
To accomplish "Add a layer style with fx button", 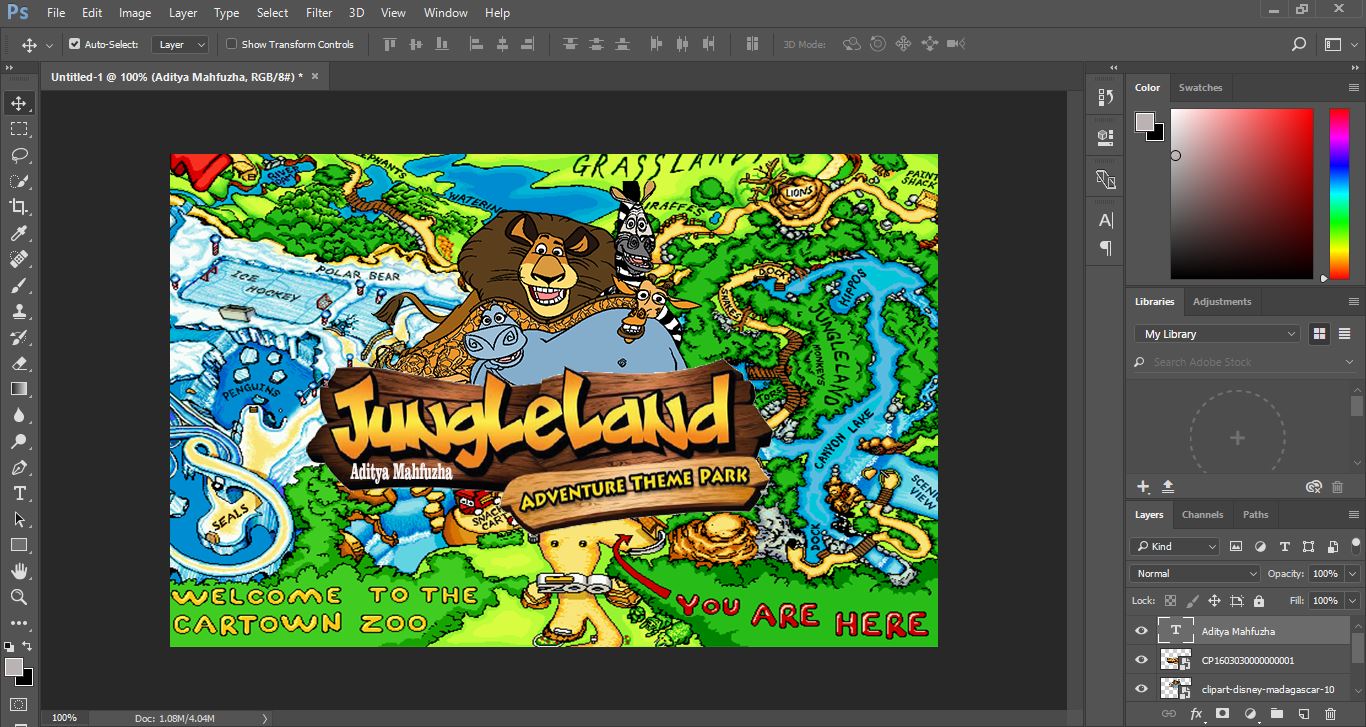I will point(1196,714).
